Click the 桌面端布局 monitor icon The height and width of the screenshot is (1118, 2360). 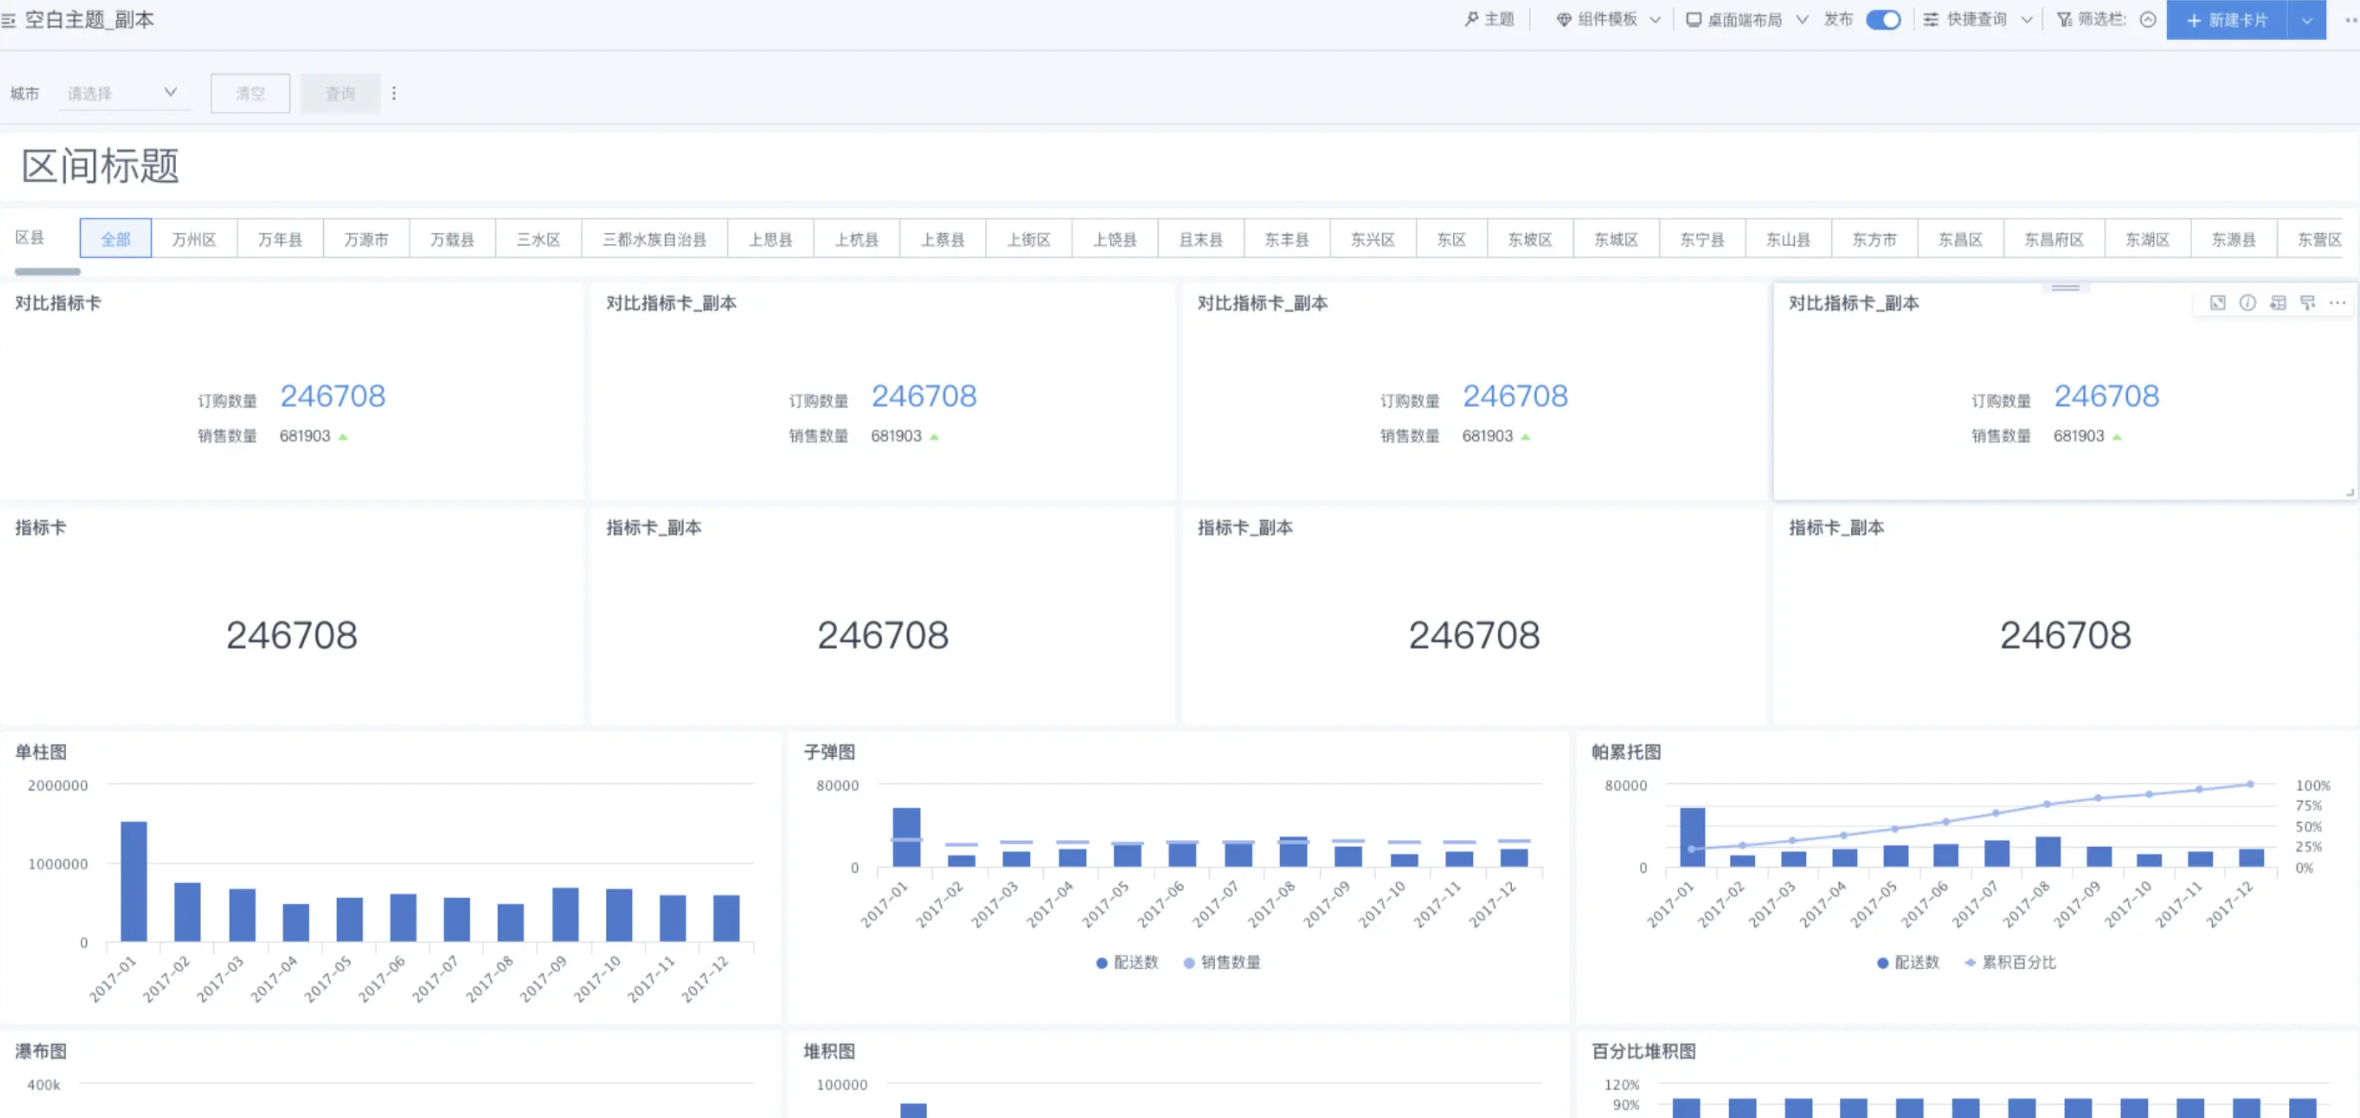point(1693,20)
